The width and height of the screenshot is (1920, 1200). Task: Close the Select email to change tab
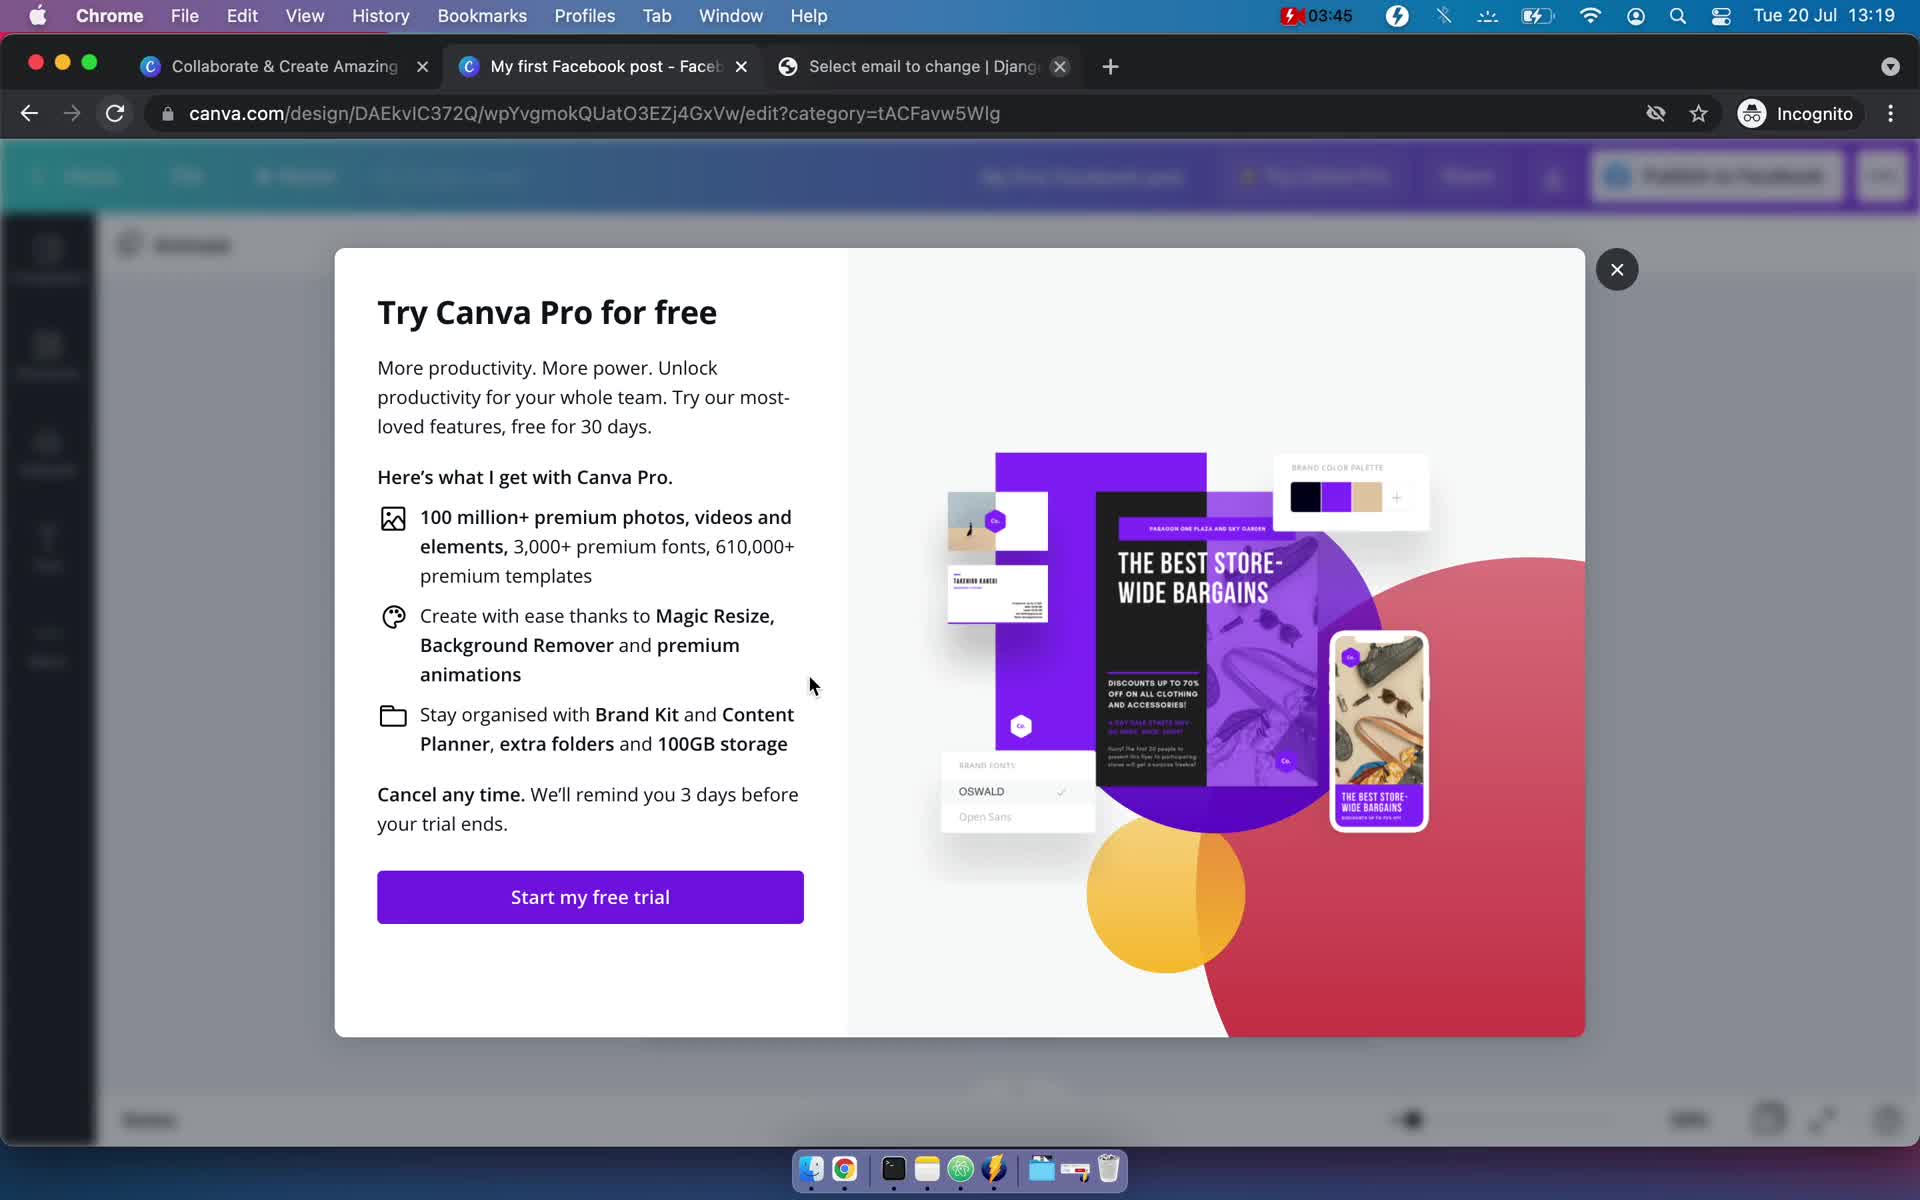tap(1060, 66)
